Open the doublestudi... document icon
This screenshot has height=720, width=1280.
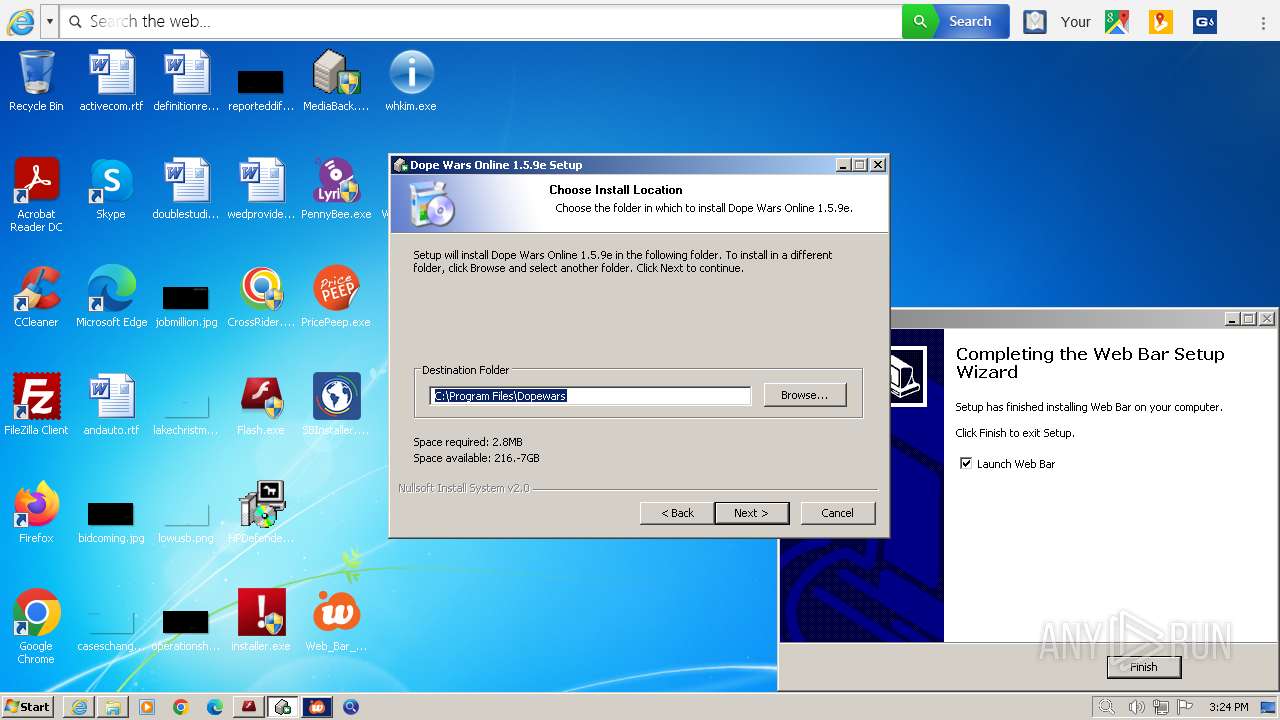coord(186,189)
